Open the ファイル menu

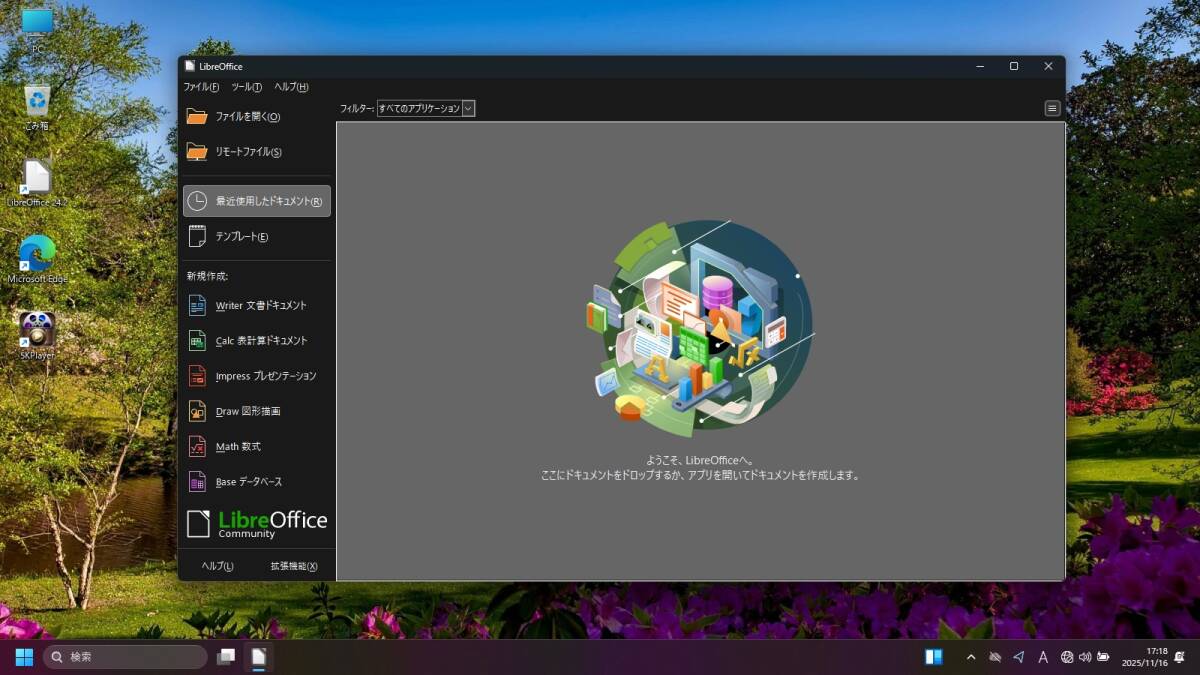pos(201,87)
